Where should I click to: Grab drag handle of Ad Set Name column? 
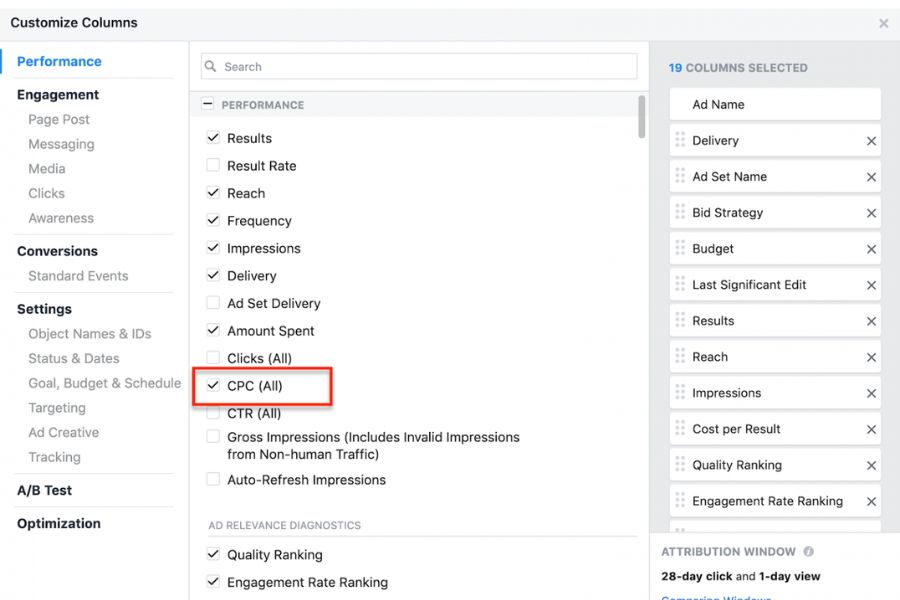point(680,176)
